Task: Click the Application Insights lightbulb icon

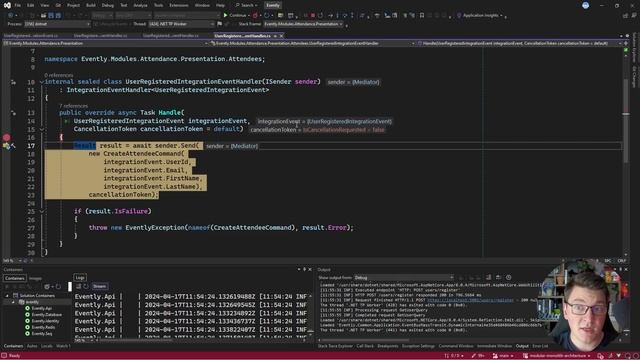Action: coord(459,16)
